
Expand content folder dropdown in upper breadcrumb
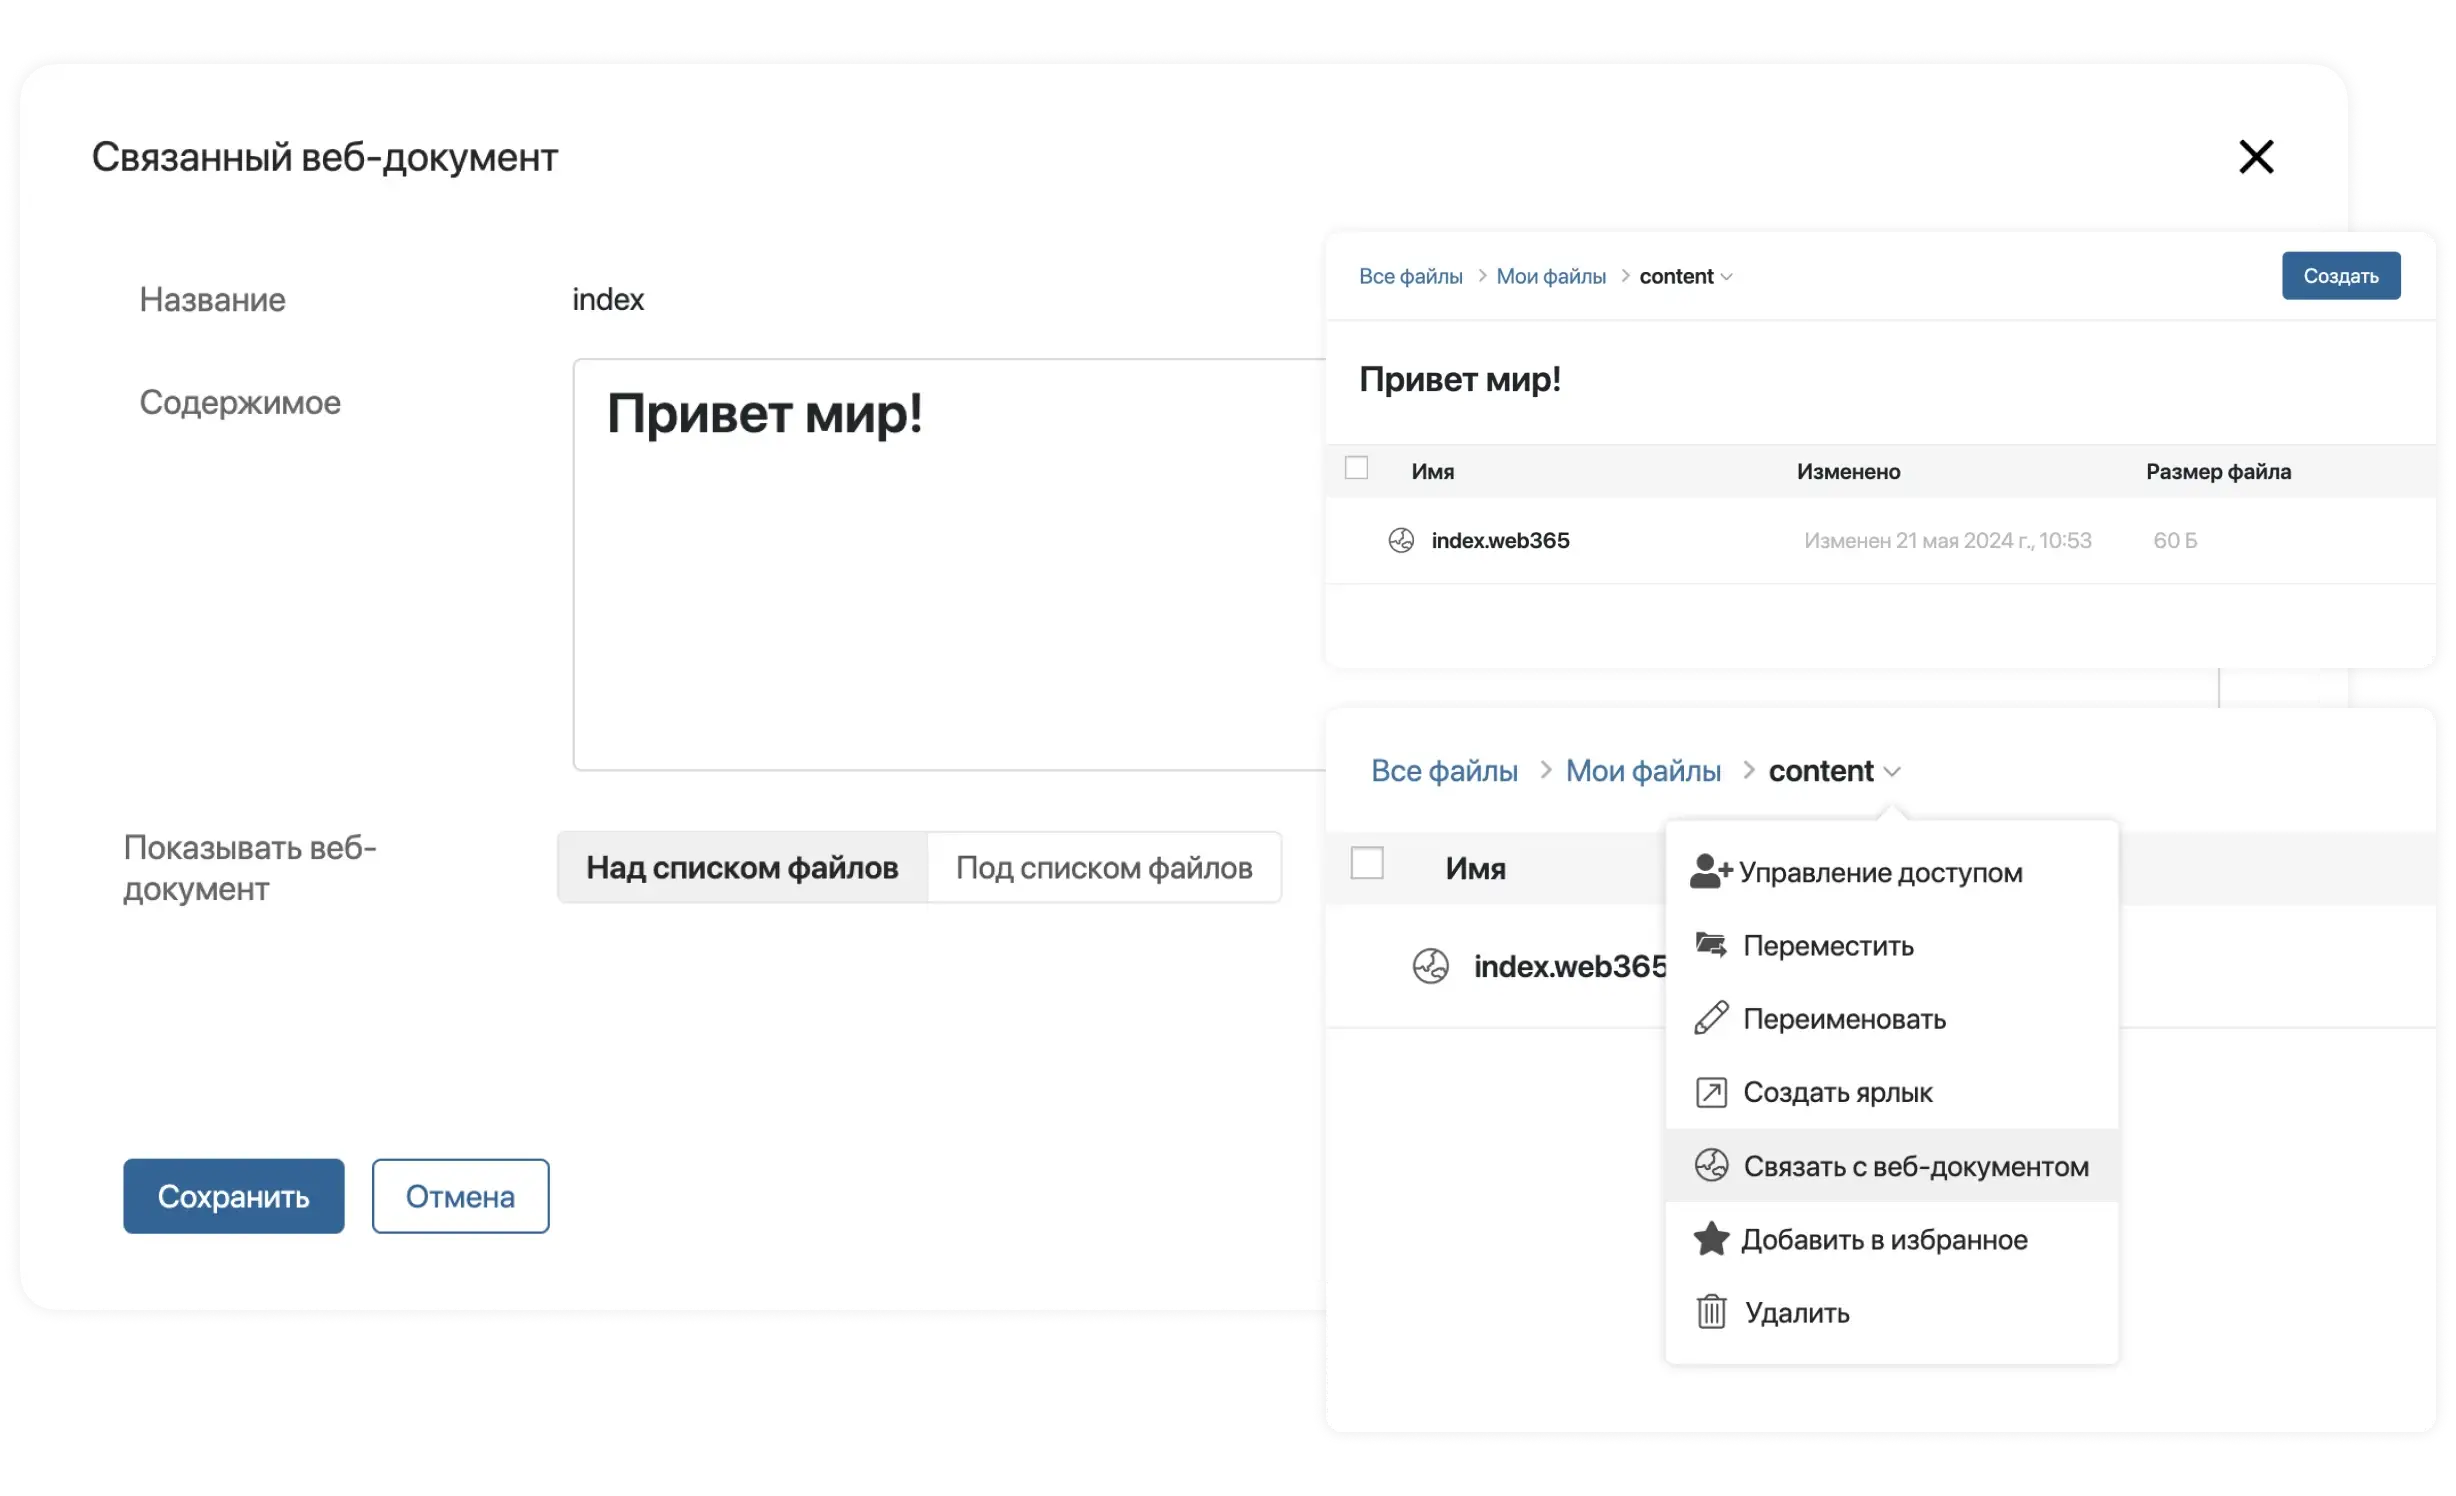click(x=1727, y=277)
